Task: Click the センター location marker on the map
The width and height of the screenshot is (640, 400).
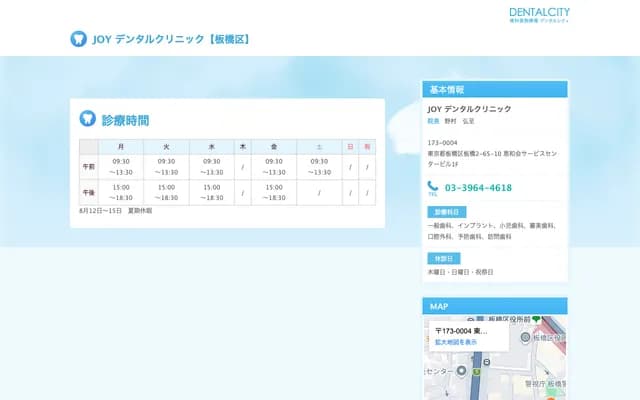Action: coord(461,371)
